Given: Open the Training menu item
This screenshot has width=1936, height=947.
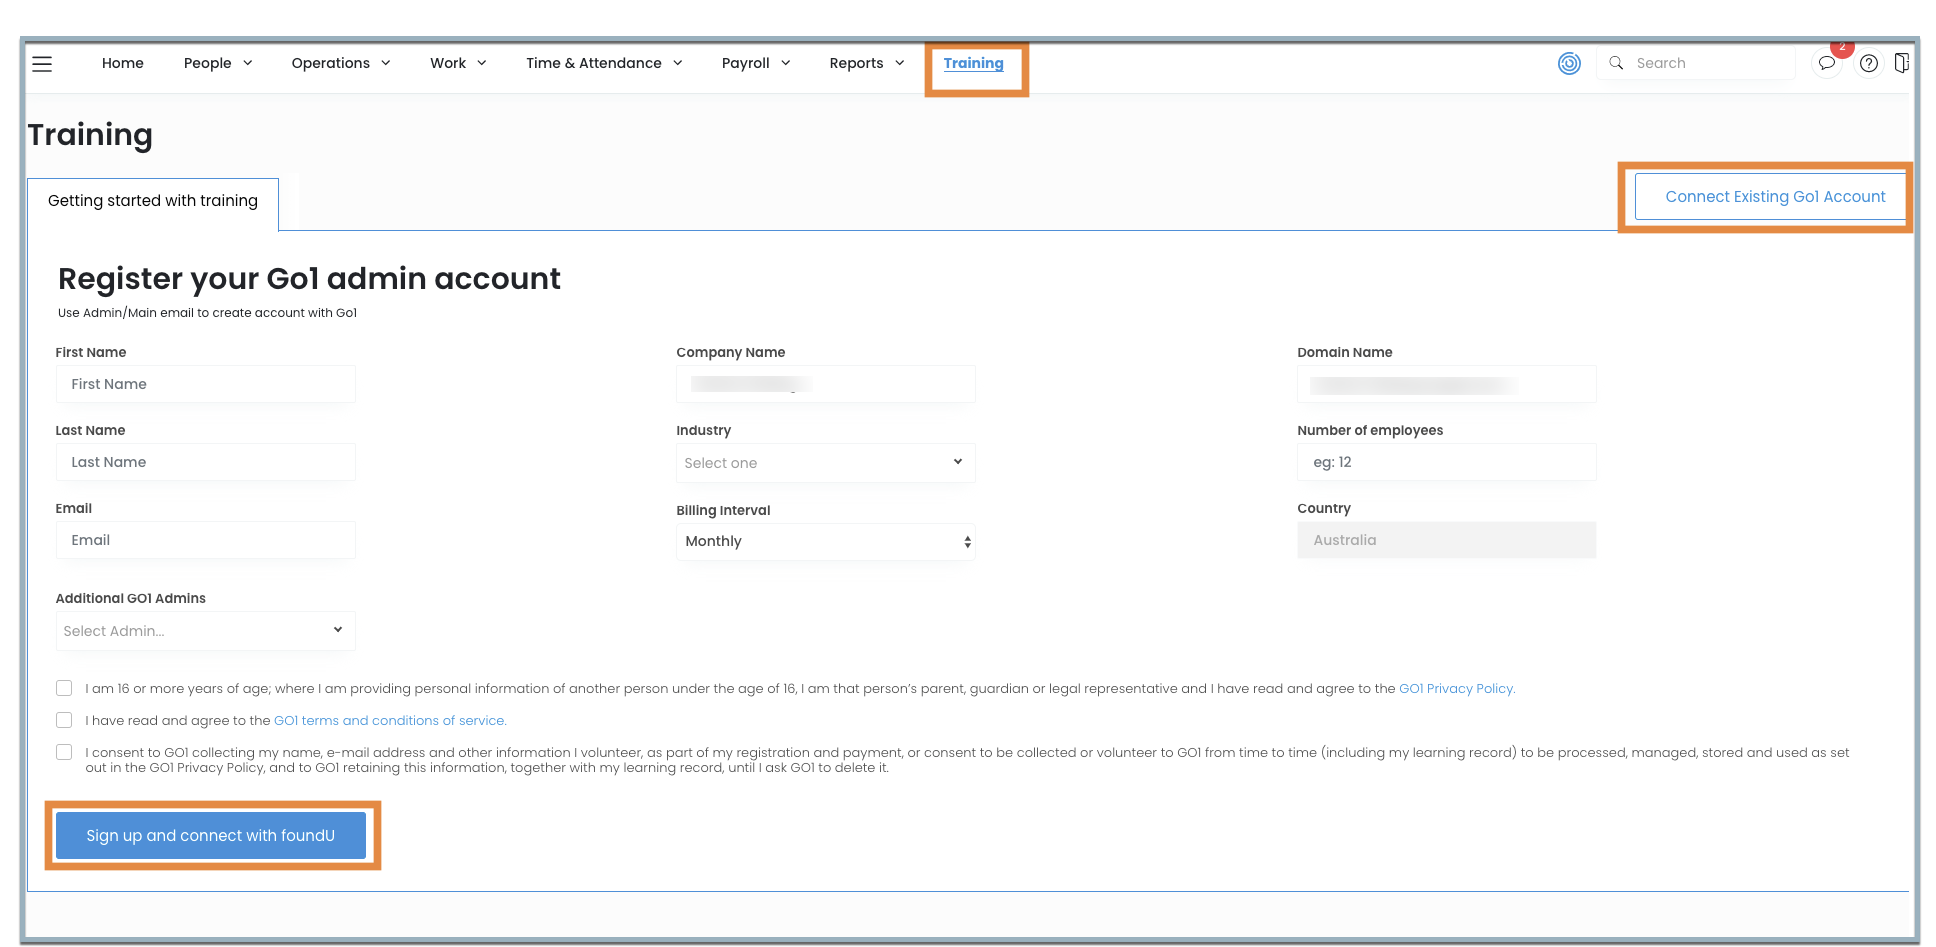Looking at the screenshot, I should point(973,63).
